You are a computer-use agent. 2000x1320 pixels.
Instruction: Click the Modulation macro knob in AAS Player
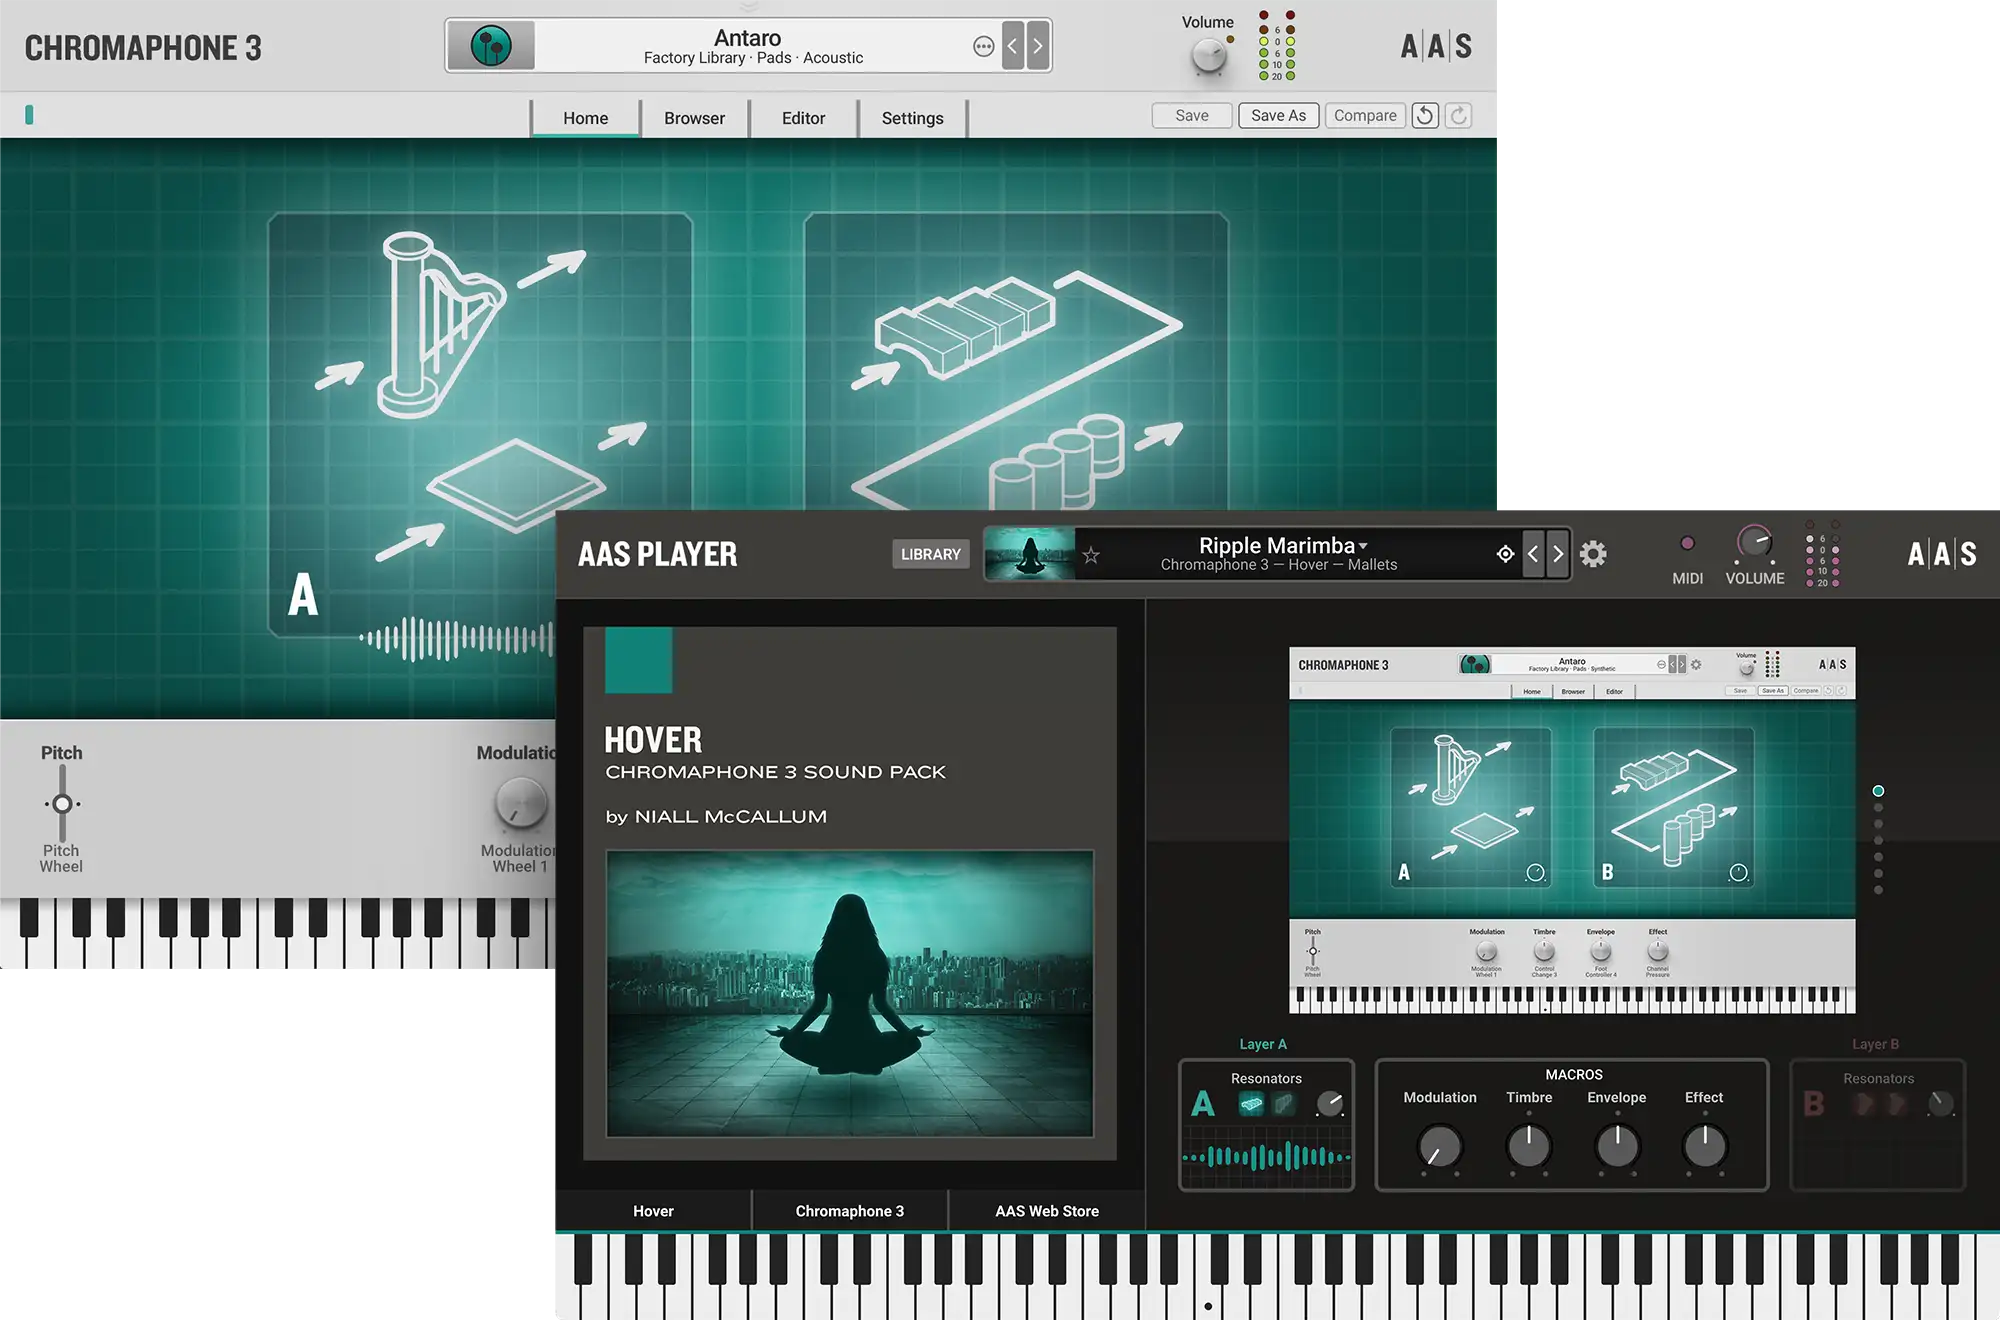pyautogui.click(x=1440, y=1147)
